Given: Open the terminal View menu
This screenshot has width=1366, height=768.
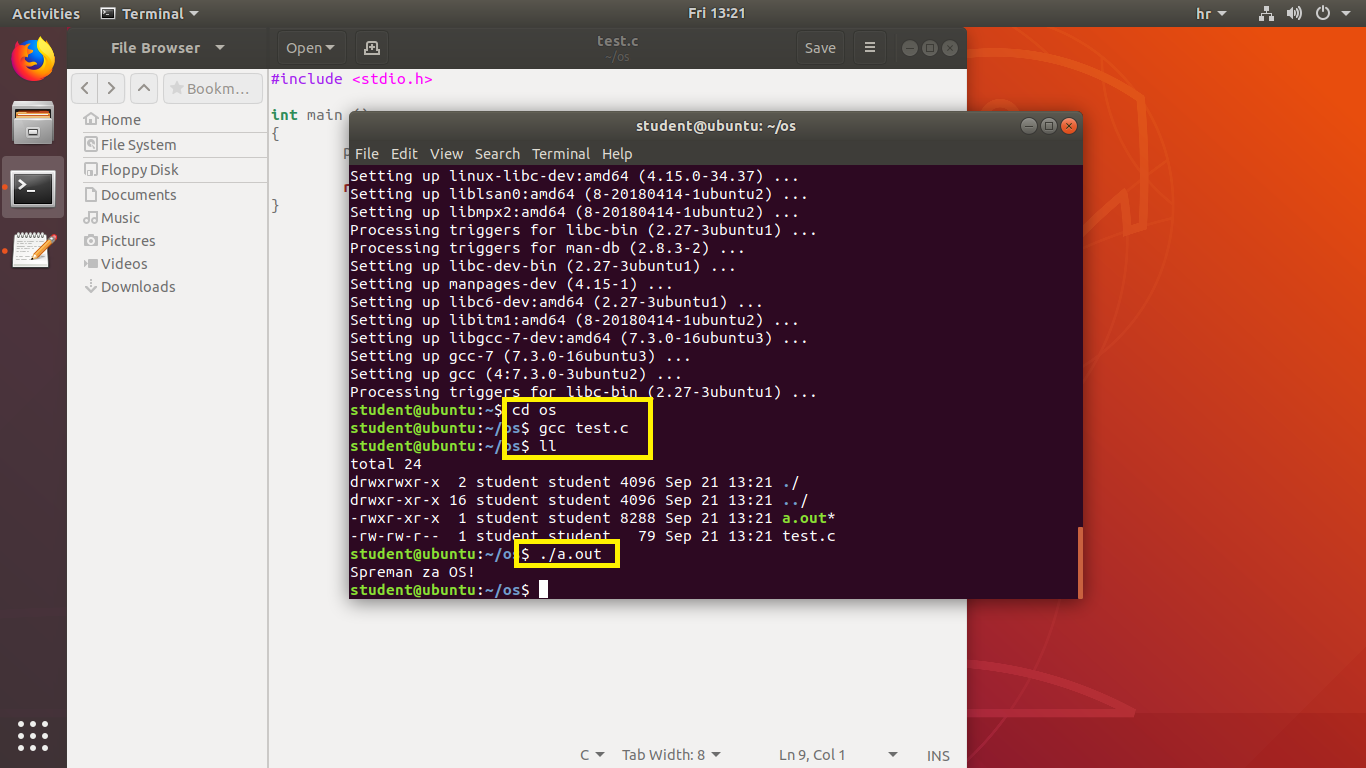Looking at the screenshot, I should (x=446, y=154).
